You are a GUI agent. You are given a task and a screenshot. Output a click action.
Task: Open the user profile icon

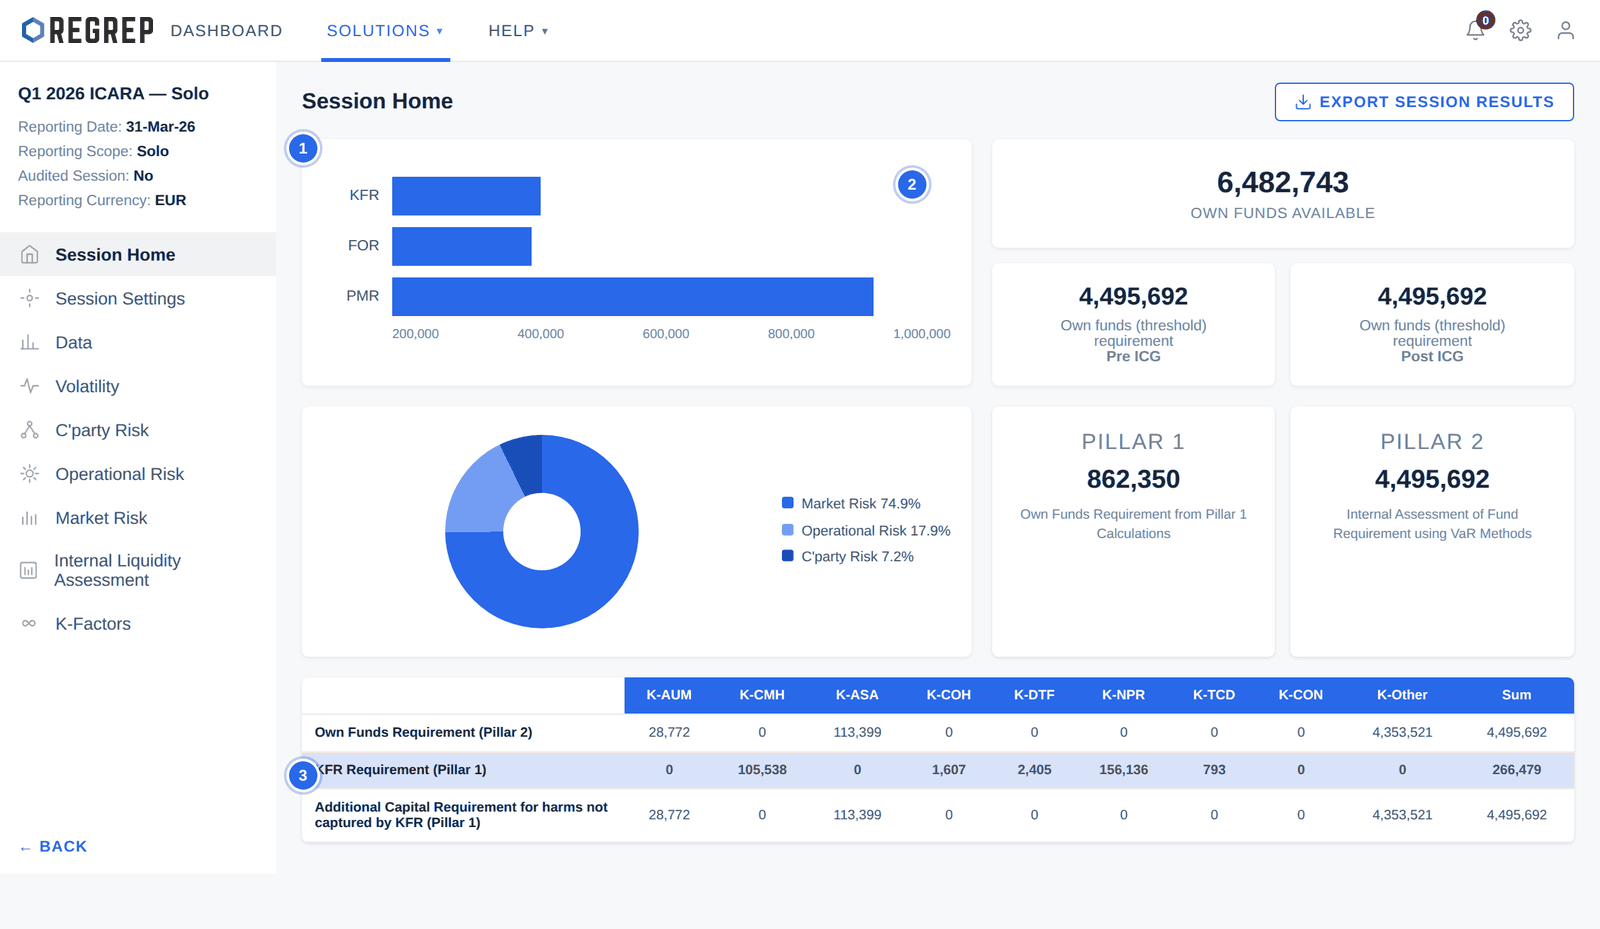tap(1565, 30)
